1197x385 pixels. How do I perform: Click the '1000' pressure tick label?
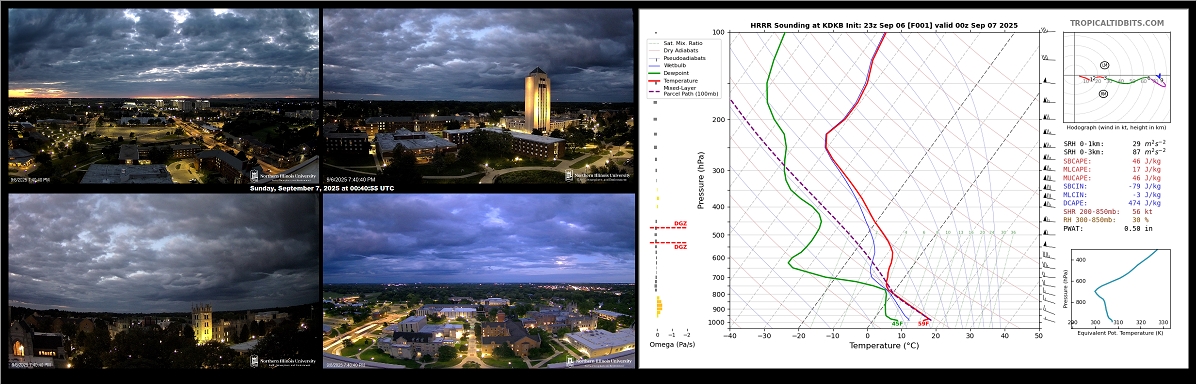click(715, 323)
